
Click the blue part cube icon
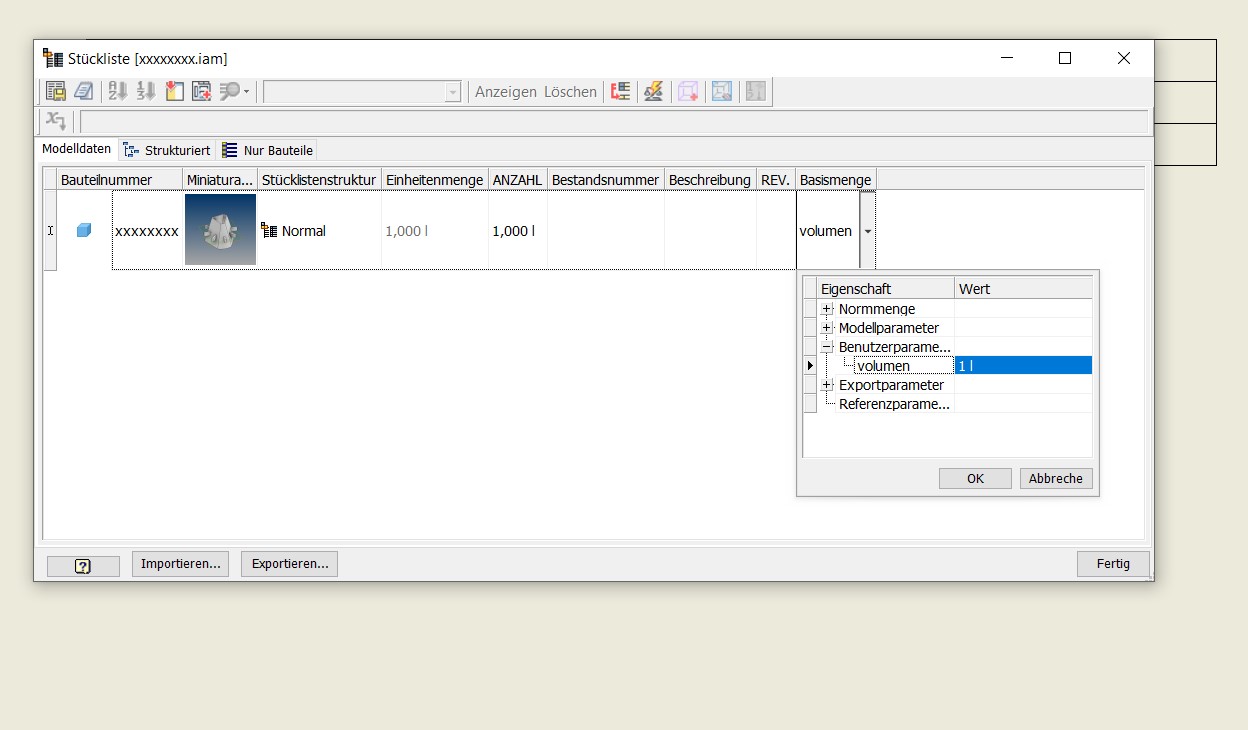(x=84, y=230)
